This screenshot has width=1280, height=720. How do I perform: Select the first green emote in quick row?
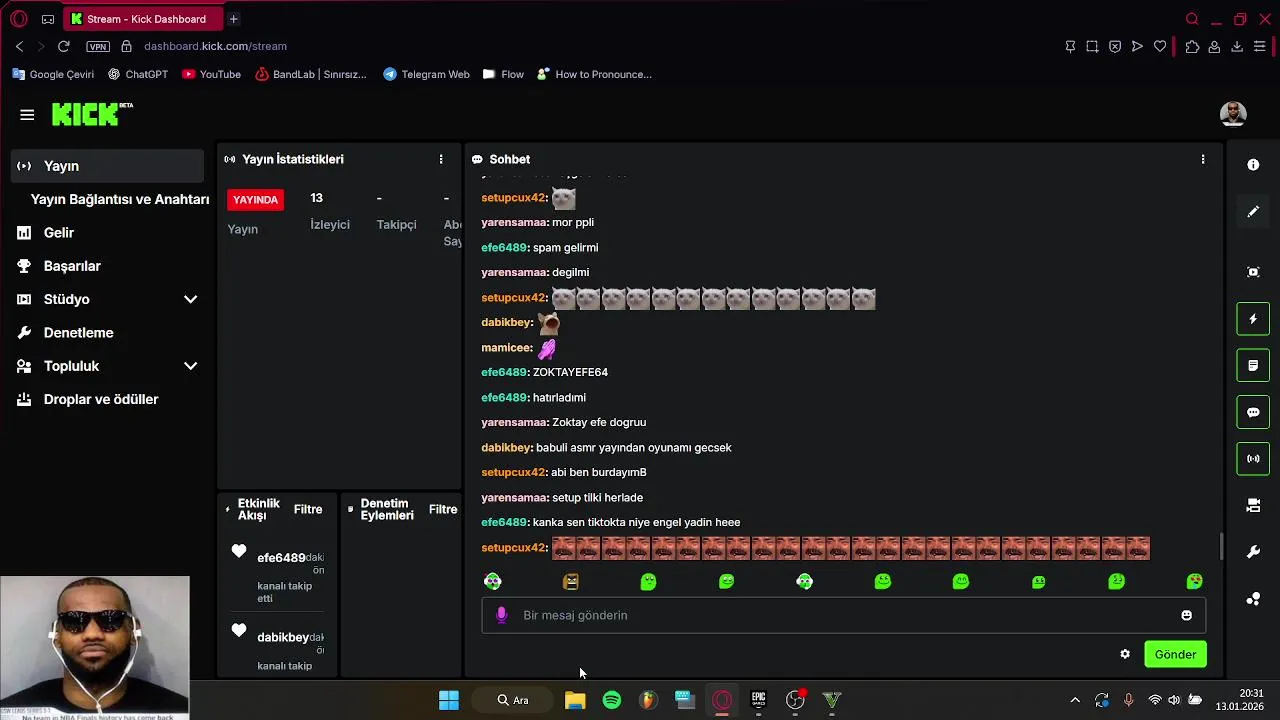493,581
